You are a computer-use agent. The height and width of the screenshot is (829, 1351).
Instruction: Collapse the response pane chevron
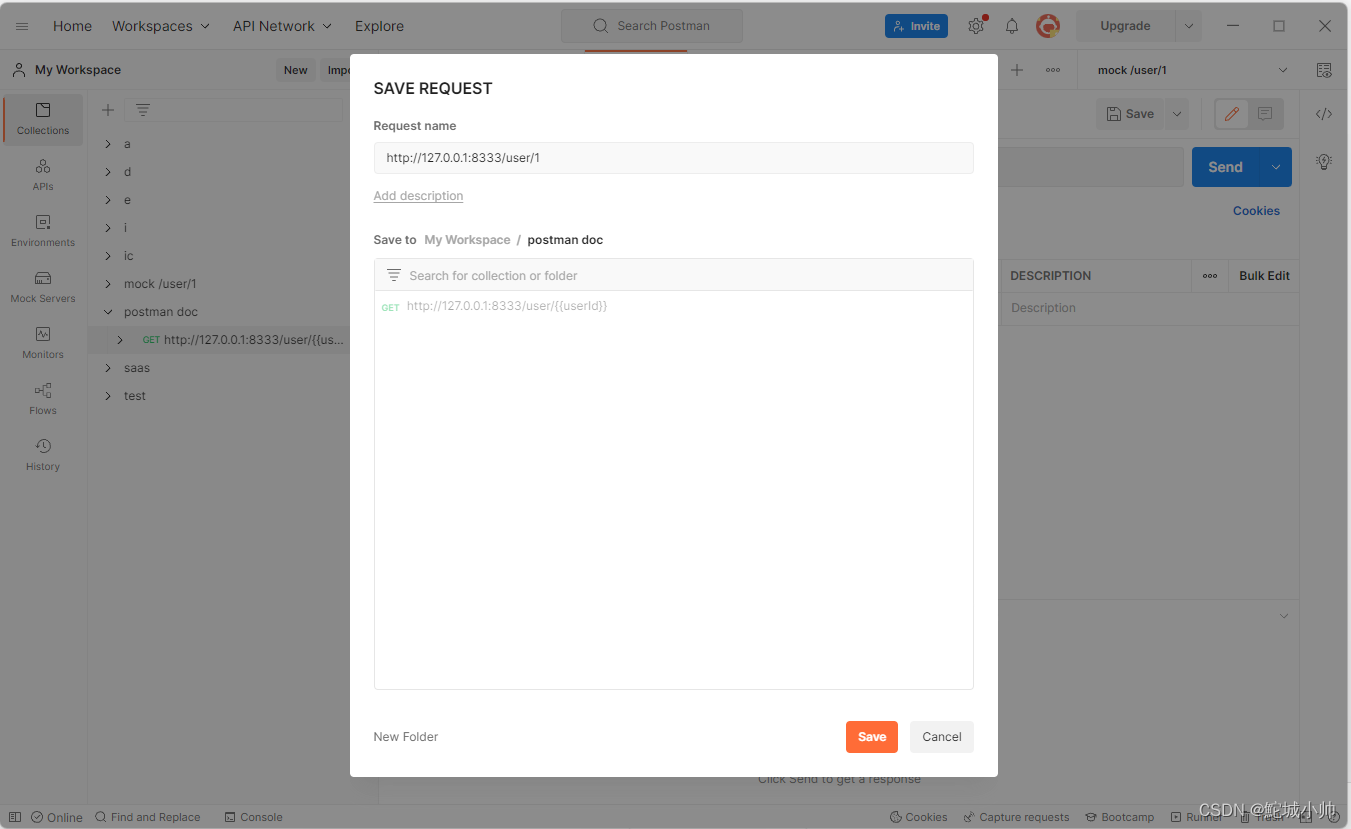1284,616
